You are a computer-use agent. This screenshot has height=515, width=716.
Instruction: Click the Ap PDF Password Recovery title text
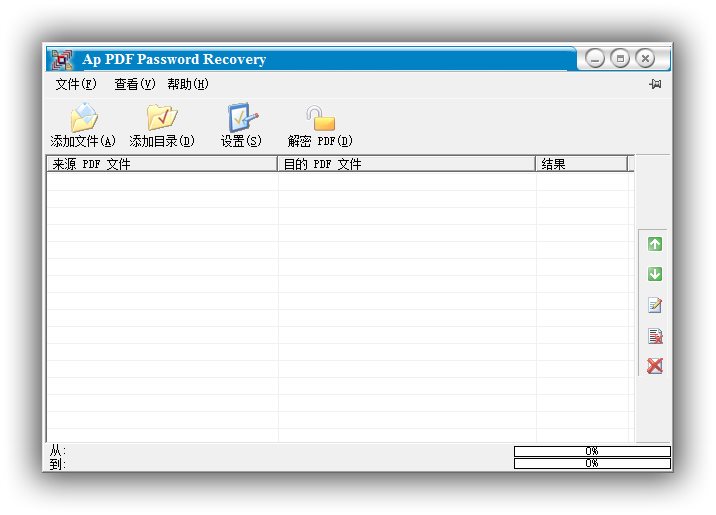[x=174, y=59]
